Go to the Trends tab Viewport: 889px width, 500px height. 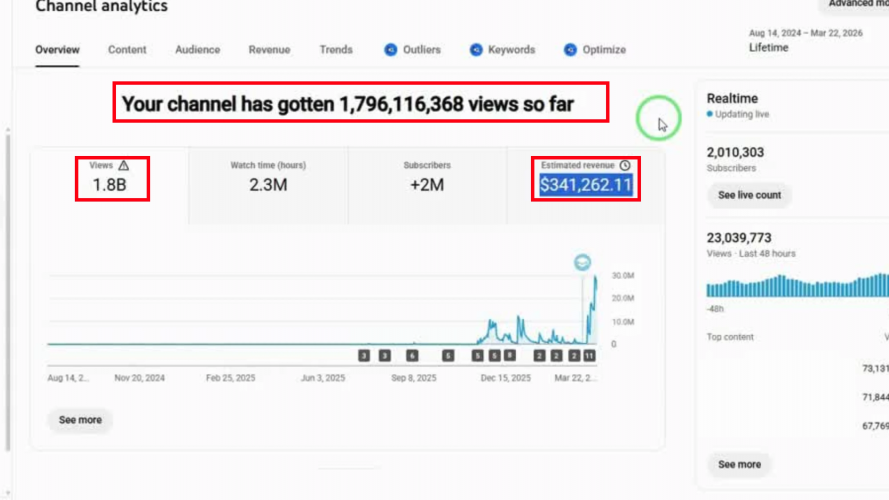pos(336,50)
